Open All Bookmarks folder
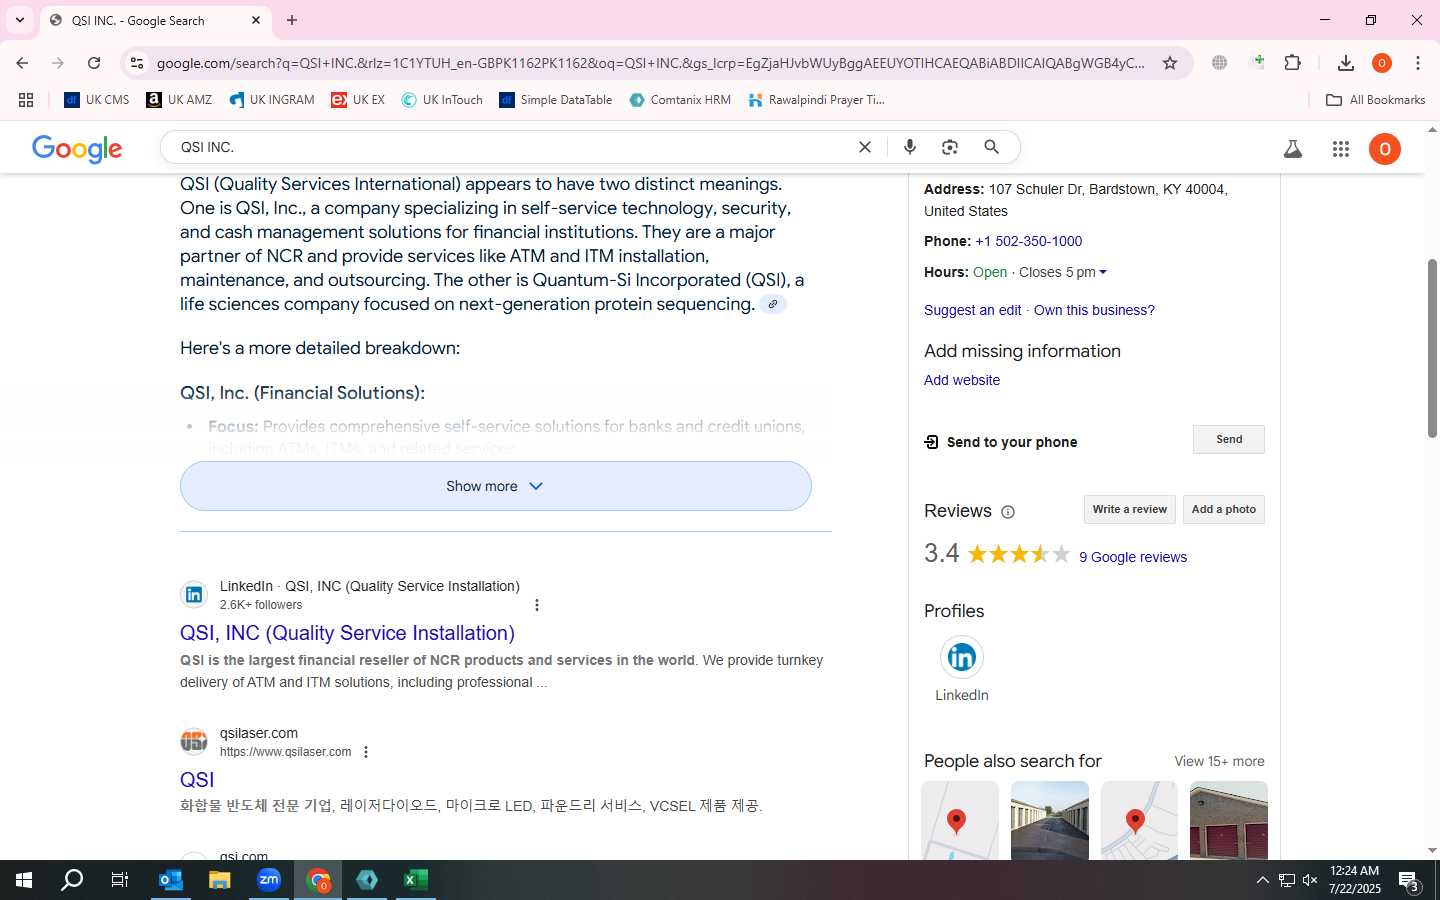Screen dimensions: 1440x900 pos(1375,100)
